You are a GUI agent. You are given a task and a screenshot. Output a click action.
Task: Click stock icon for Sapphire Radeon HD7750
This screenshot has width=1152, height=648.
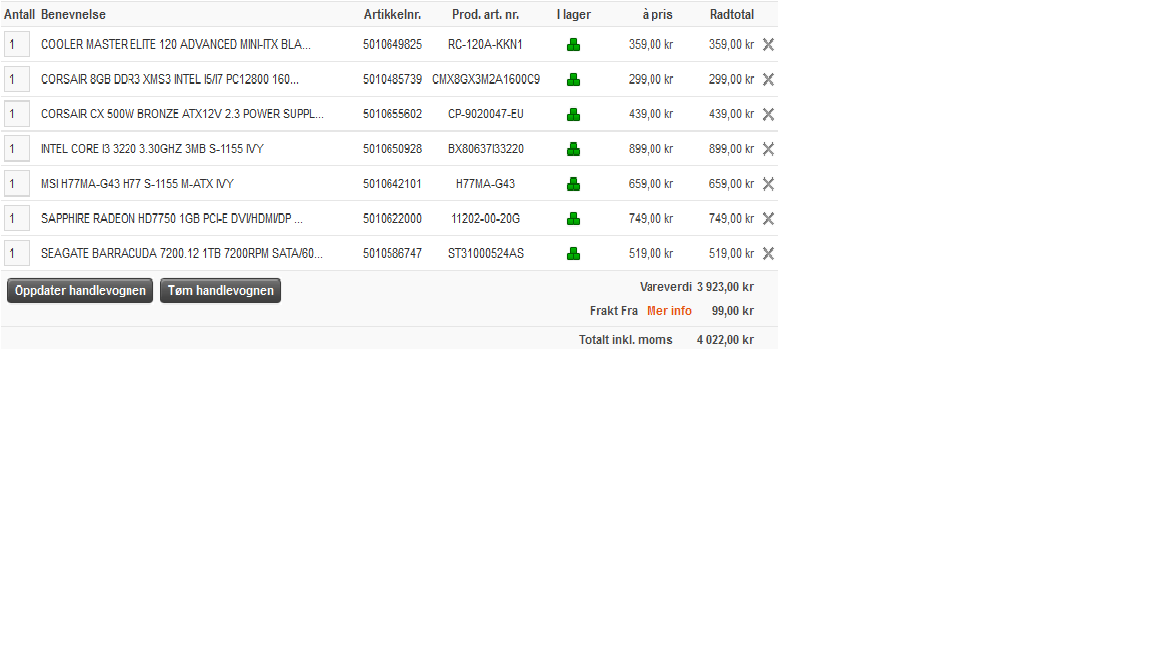573,219
